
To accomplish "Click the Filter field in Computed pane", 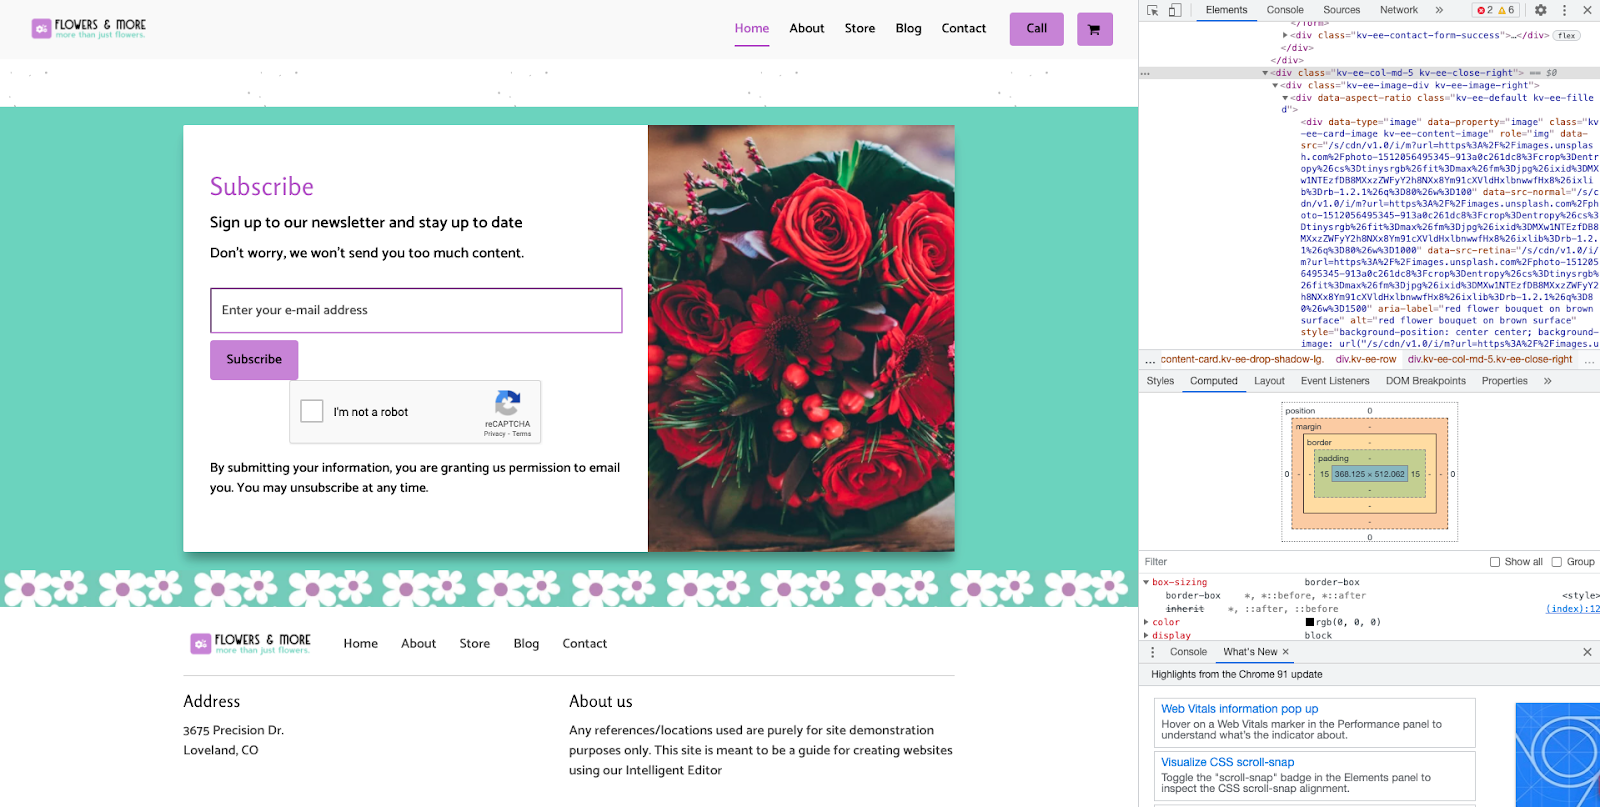I will pos(1310,562).
